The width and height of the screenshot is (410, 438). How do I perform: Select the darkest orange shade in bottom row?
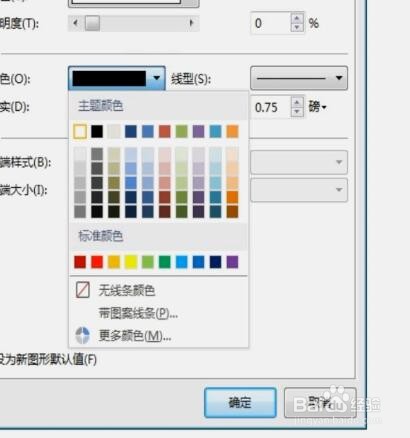232,211
